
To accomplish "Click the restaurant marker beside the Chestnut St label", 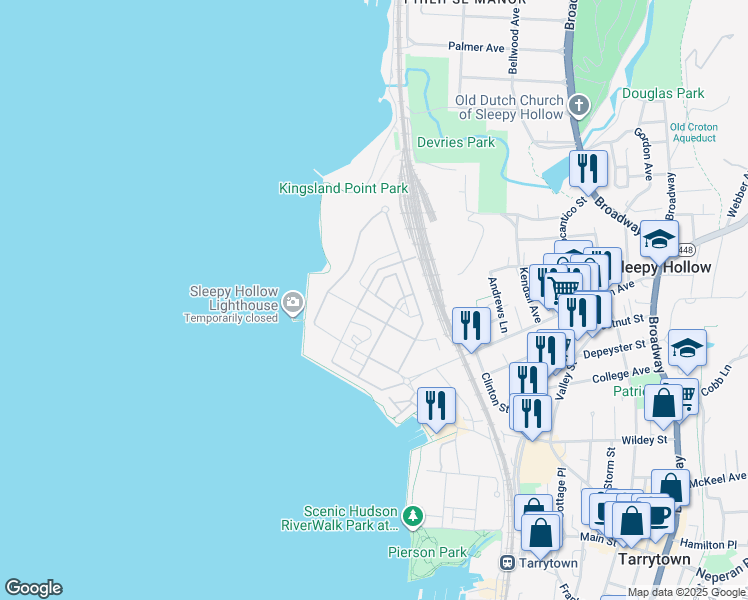I will [x=577, y=313].
